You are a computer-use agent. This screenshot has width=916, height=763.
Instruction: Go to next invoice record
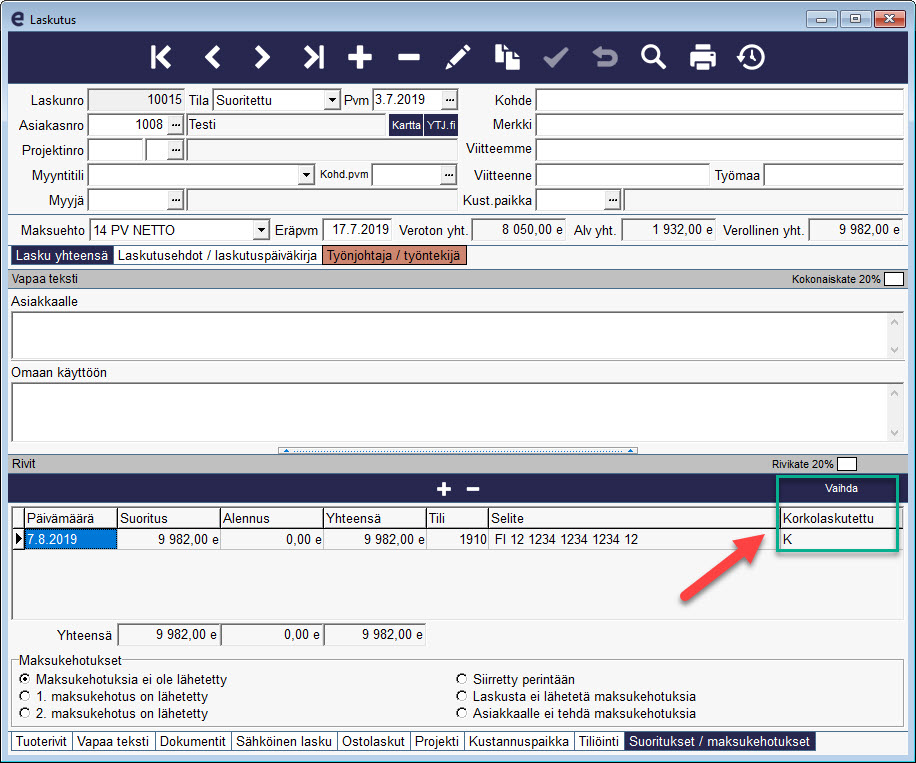click(262, 57)
